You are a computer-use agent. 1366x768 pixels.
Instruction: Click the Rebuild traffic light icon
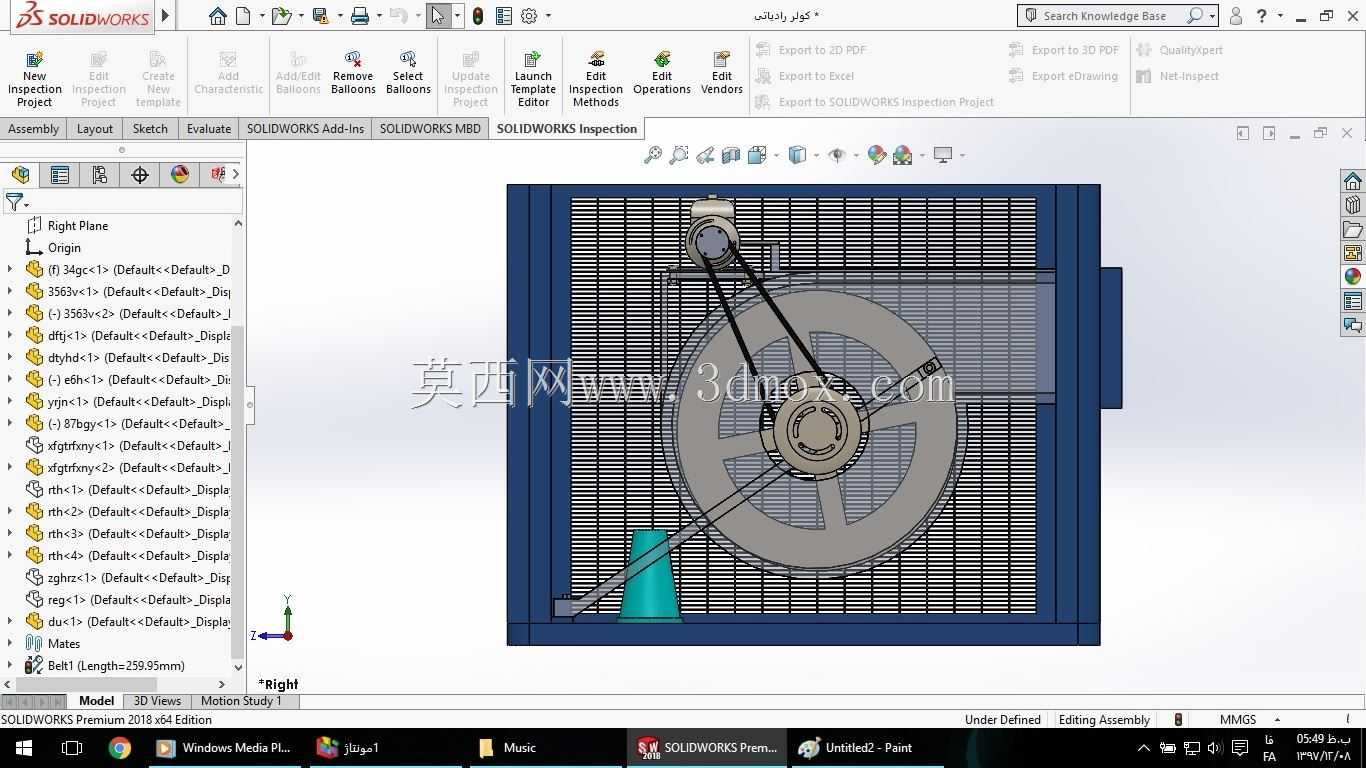478,16
